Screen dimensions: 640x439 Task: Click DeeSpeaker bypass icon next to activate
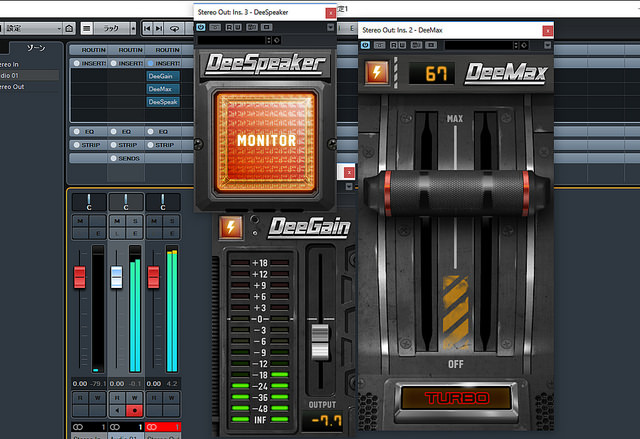[215, 27]
